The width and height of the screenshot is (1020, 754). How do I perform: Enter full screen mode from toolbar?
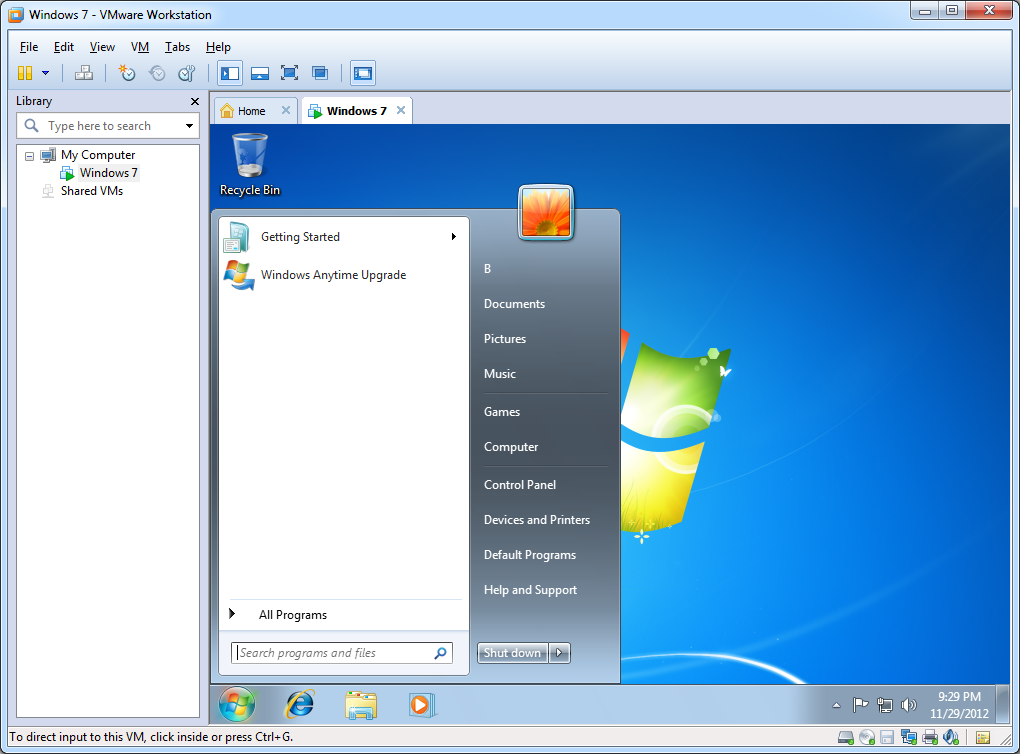pos(289,73)
